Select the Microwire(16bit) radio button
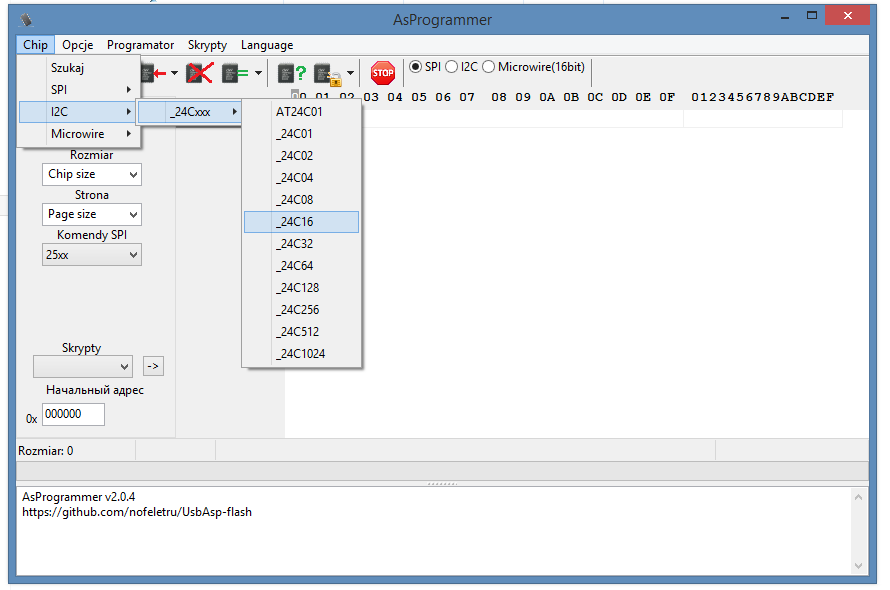This screenshot has width=890, height=590. point(488,67)
